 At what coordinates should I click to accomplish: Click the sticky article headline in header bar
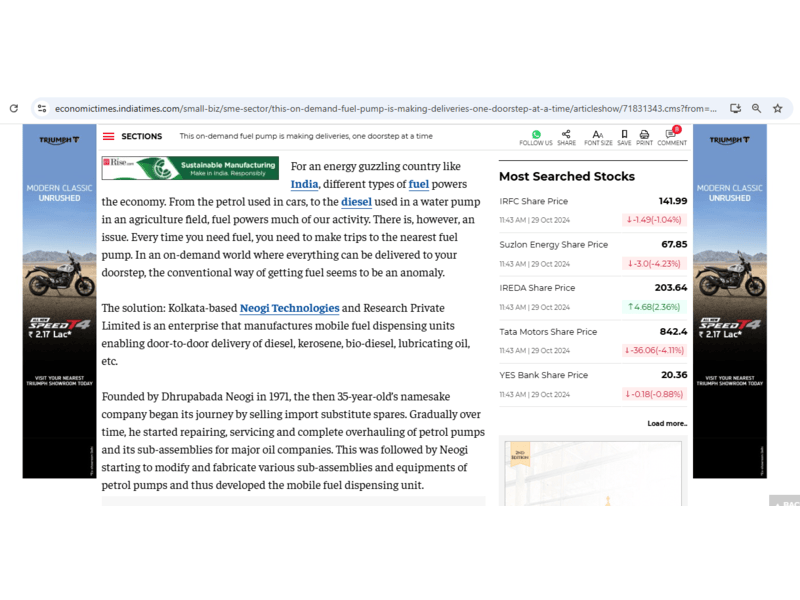[x=306, y=136]
